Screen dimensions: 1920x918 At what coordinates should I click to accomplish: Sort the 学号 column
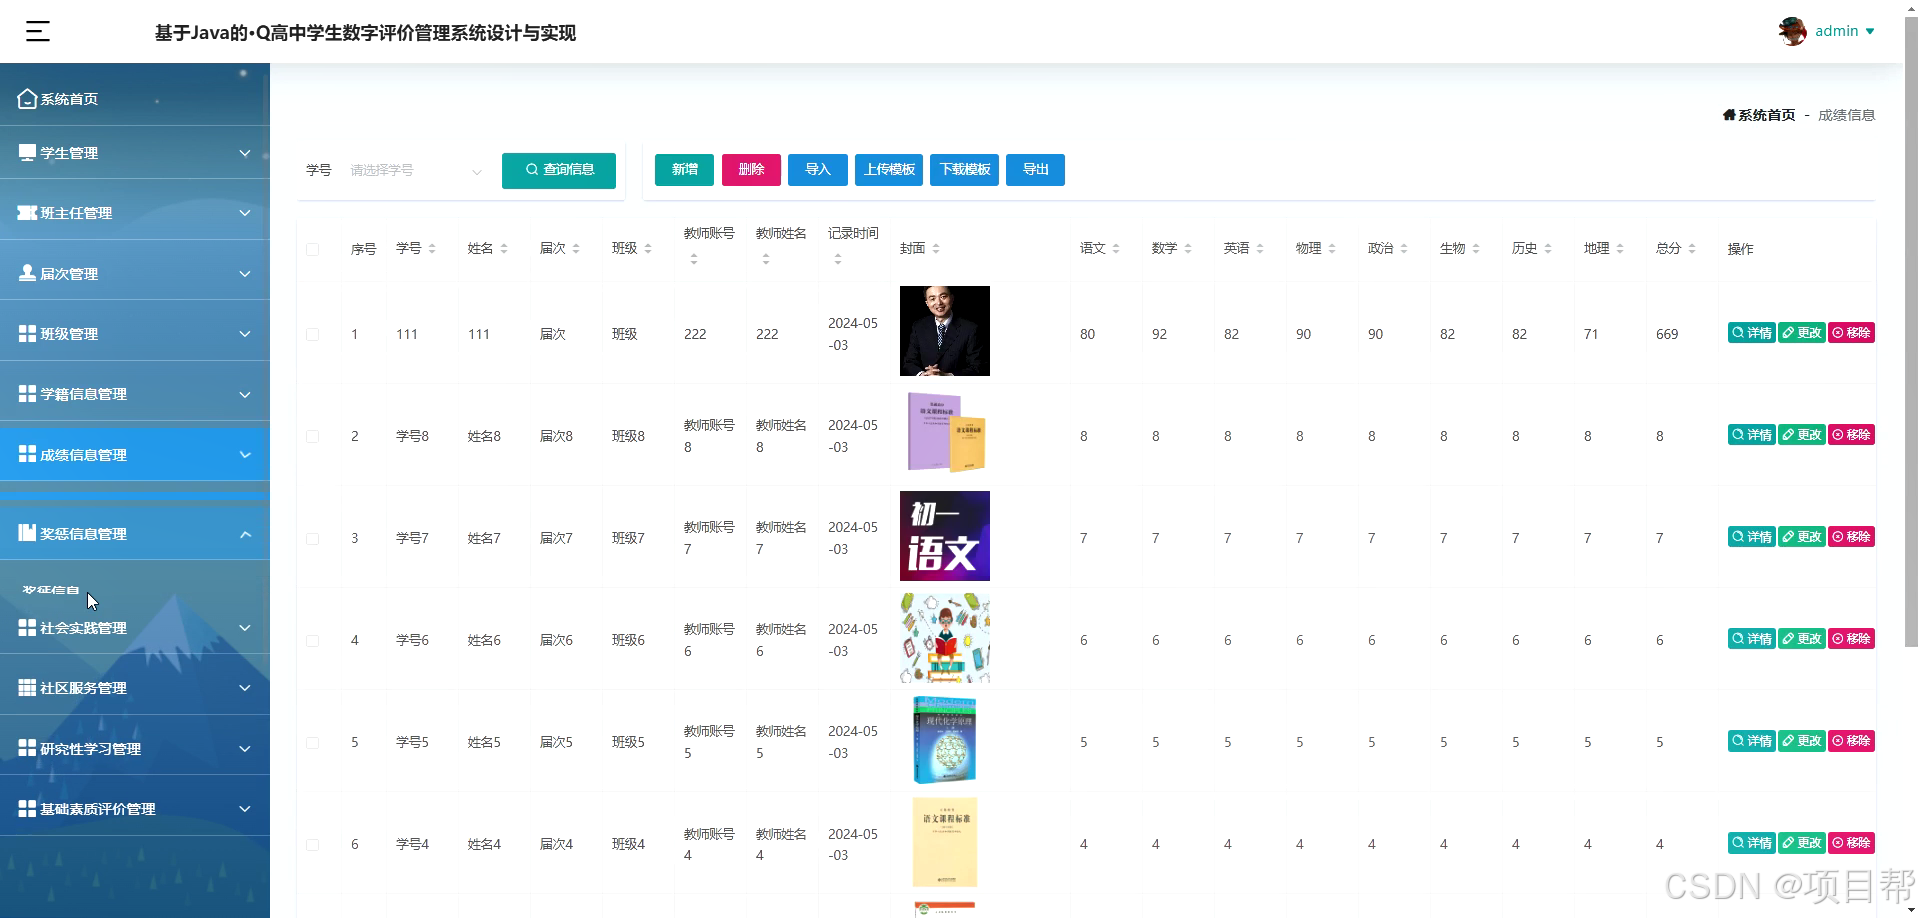pos(432,249)
